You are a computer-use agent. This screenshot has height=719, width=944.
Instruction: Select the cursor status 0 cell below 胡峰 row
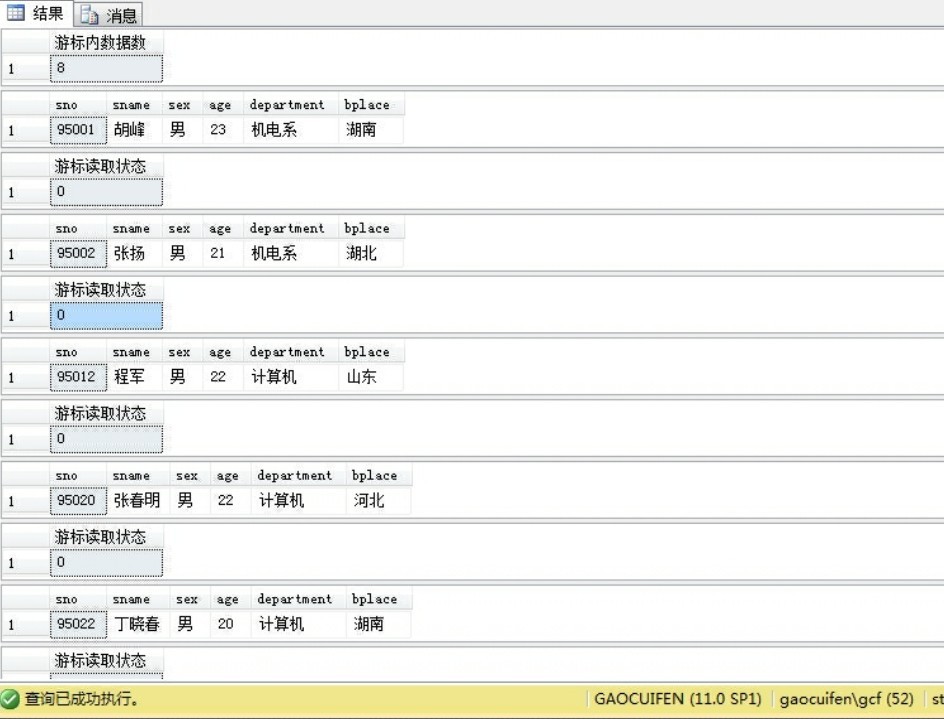[107, 192]
